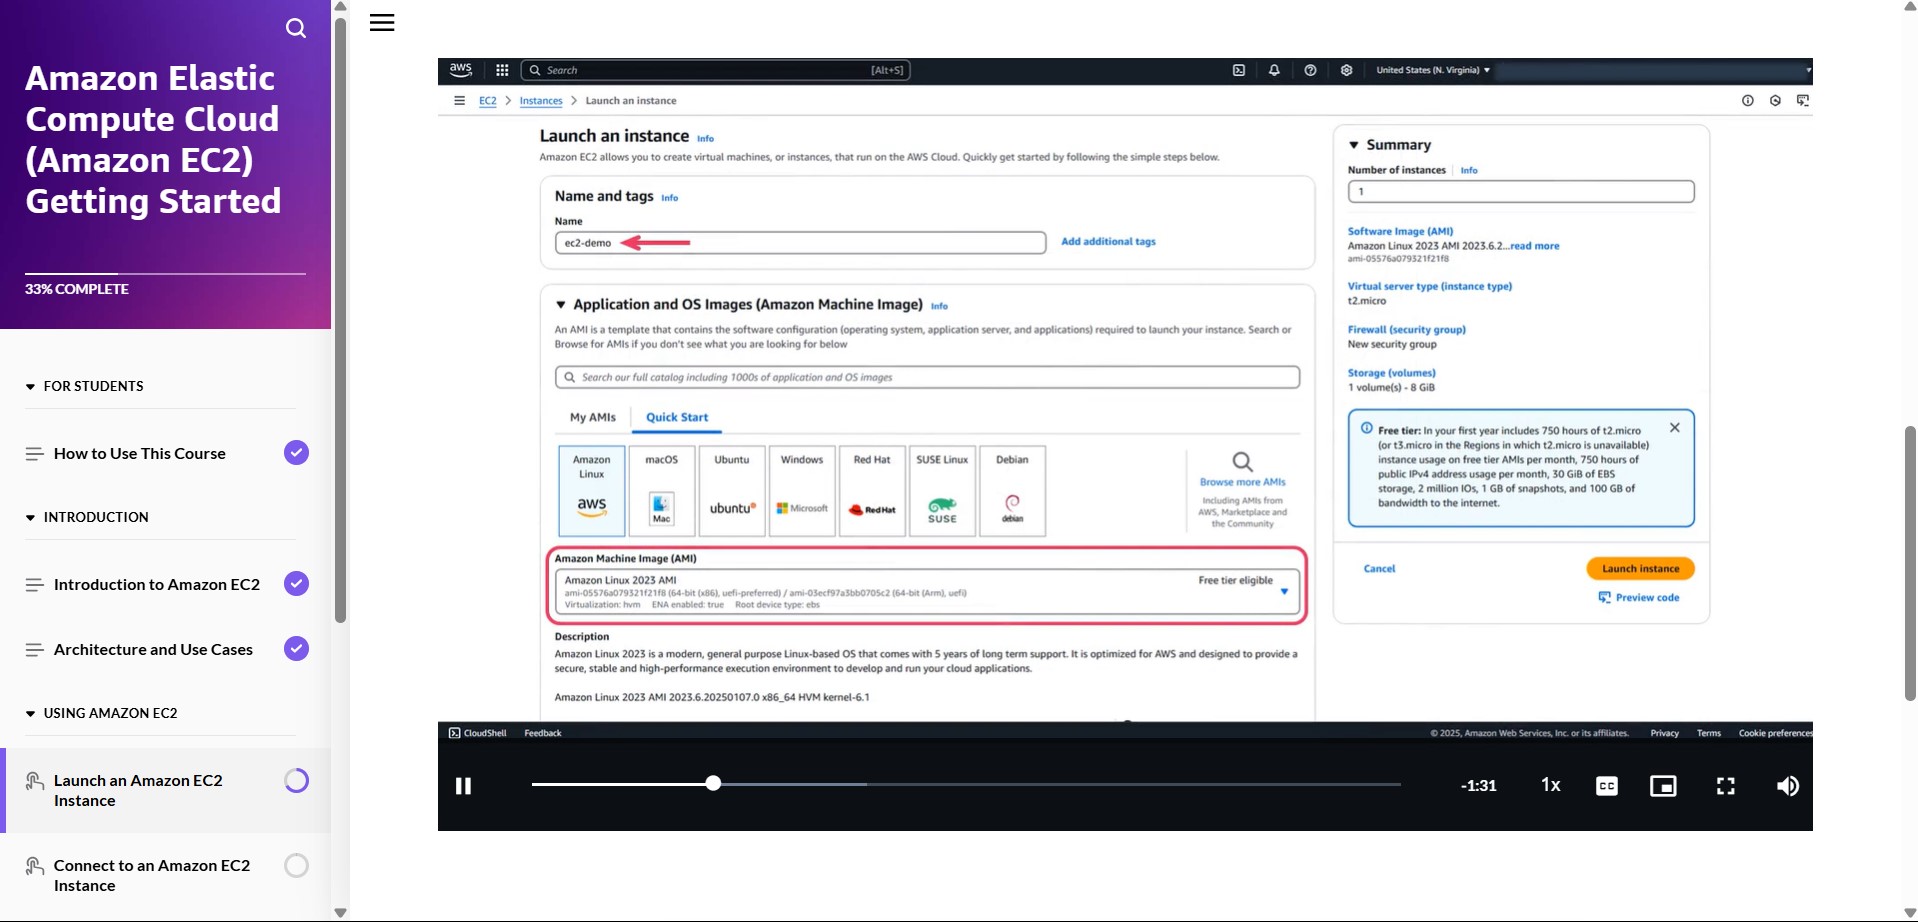Viewport: 1918px width, 922px height.
Task: Click the ec2-demo Name input field
Action: click(800, 243)
